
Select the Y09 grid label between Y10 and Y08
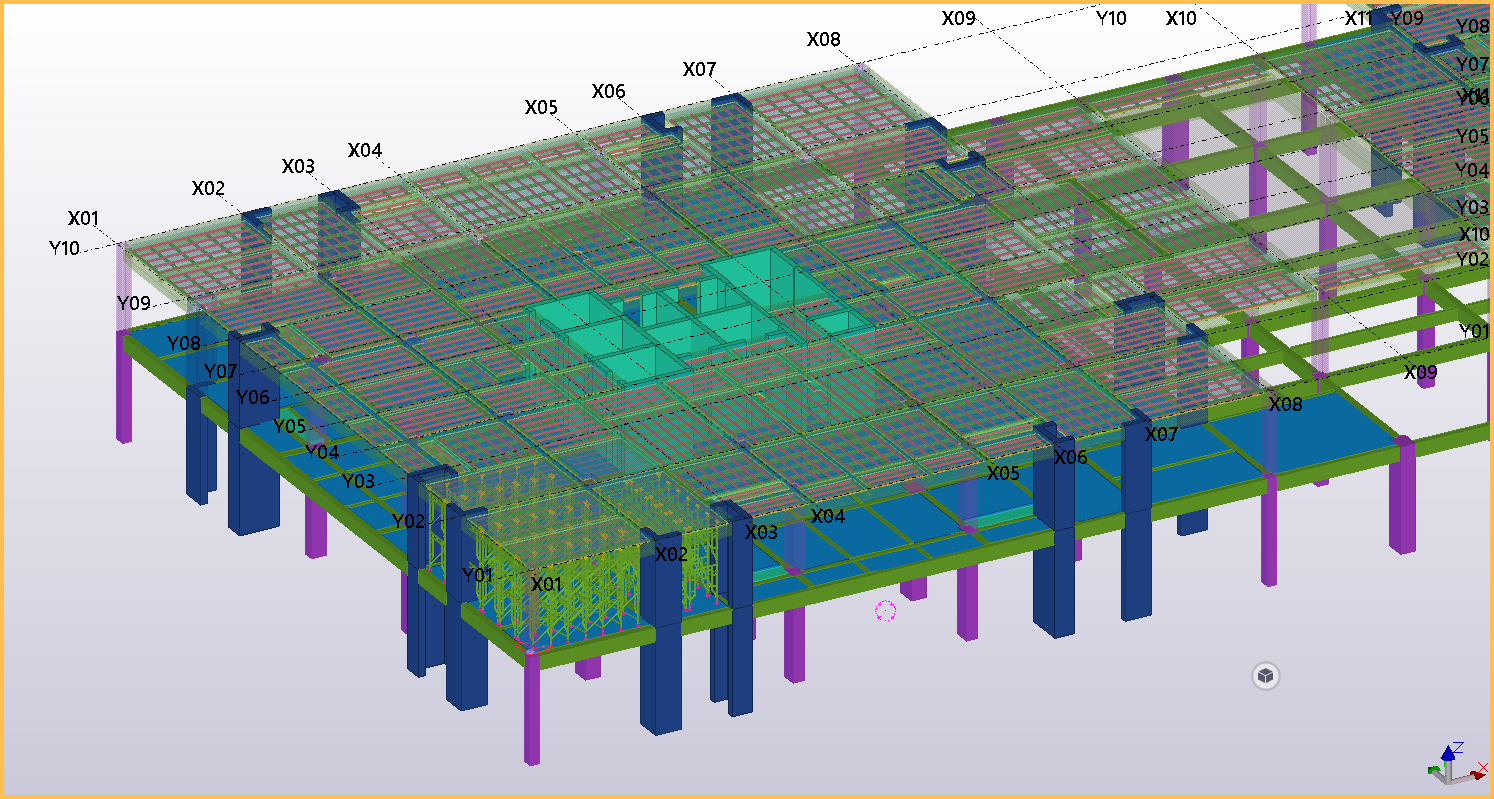(133, 303)
